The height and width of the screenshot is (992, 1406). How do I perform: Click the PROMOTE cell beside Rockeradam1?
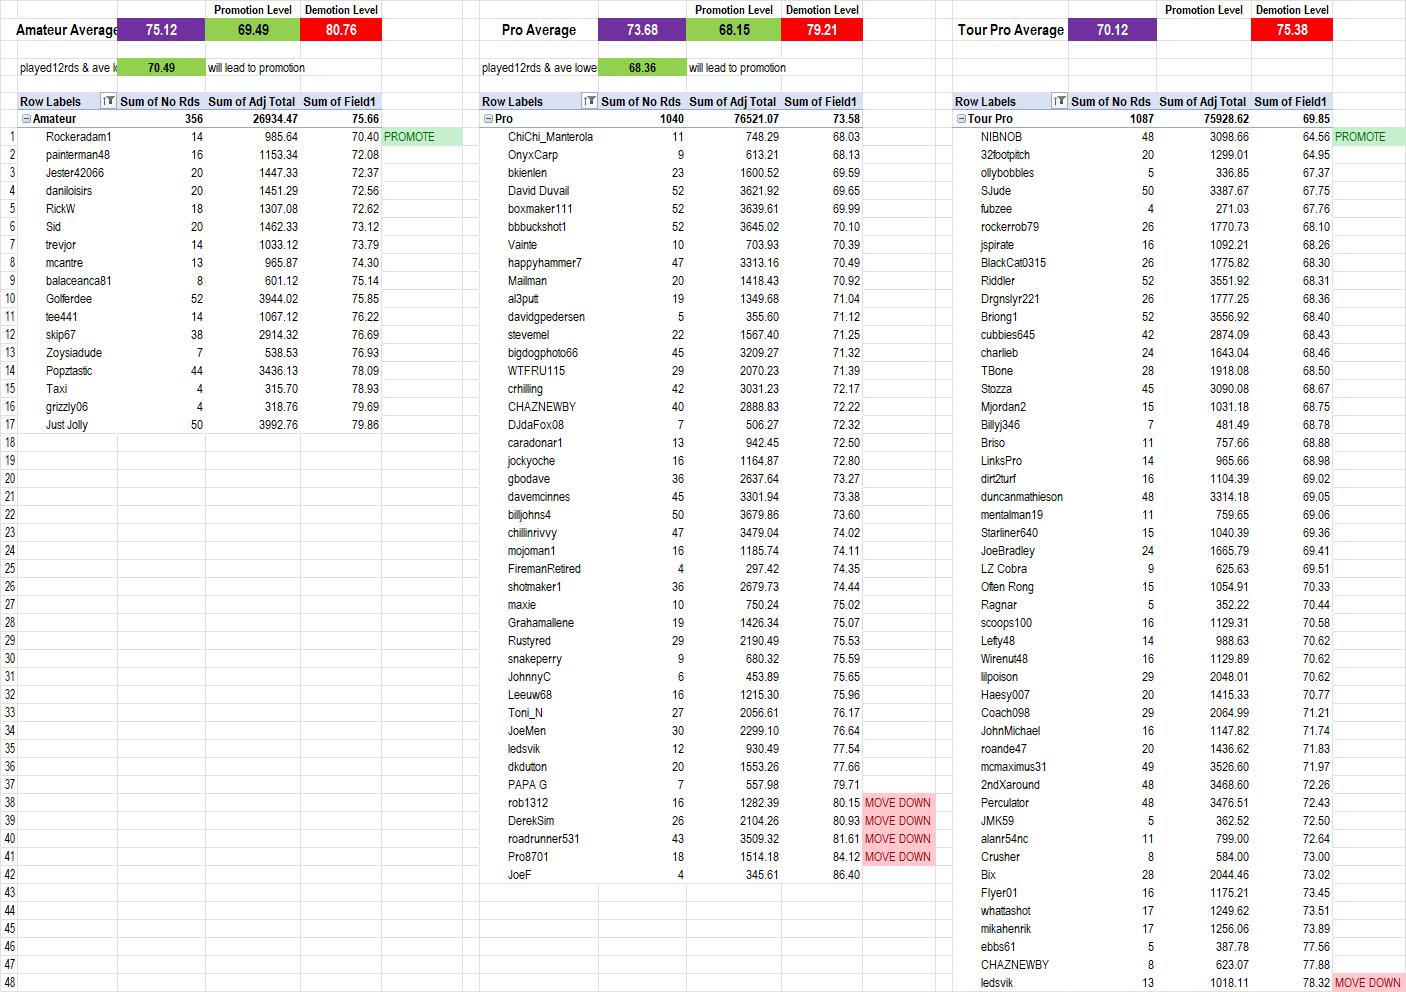[421, 137]
